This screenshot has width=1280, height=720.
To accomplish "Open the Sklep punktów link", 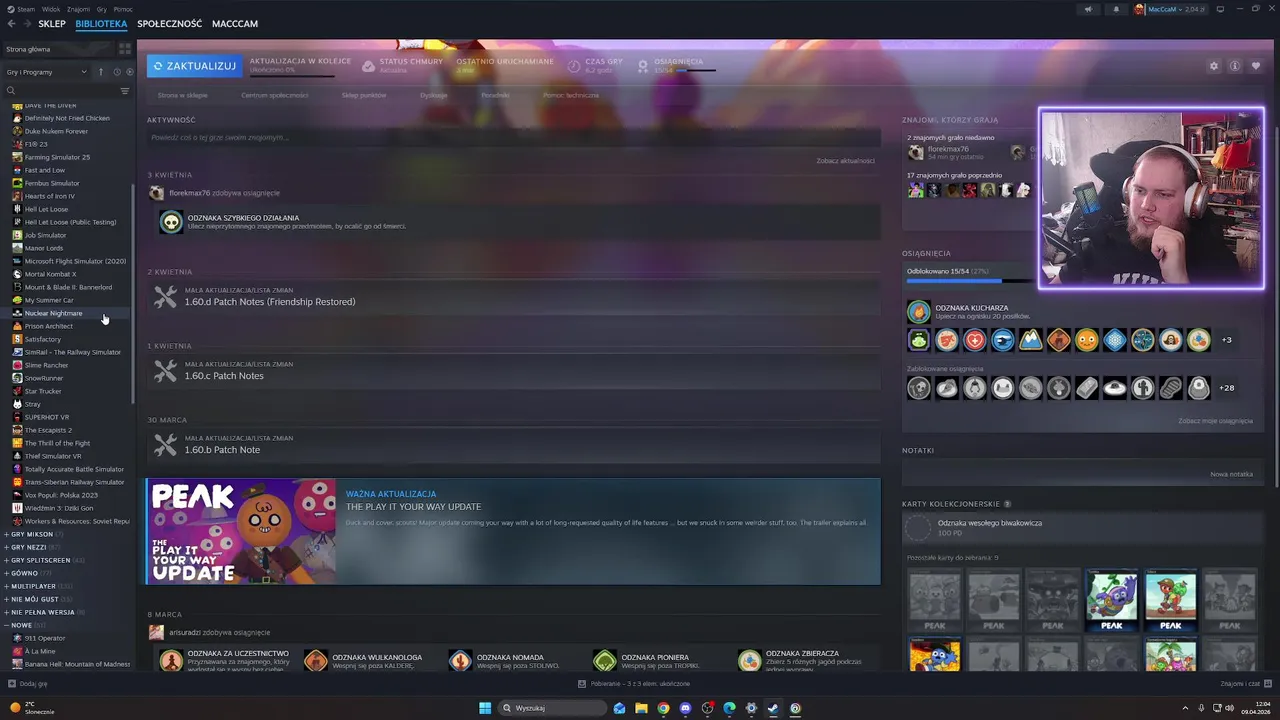I will click(x=364, y=95).
